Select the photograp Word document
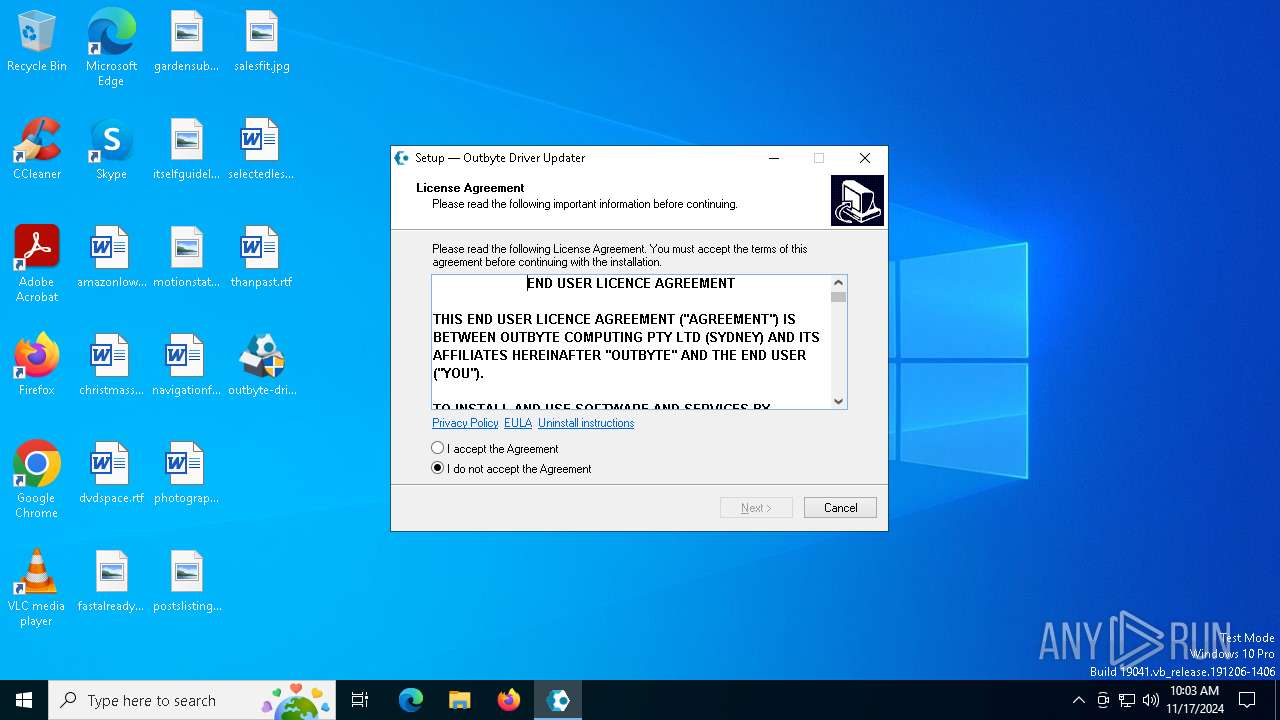Viewport: 1280px width, 720px height. coord(186,474)
